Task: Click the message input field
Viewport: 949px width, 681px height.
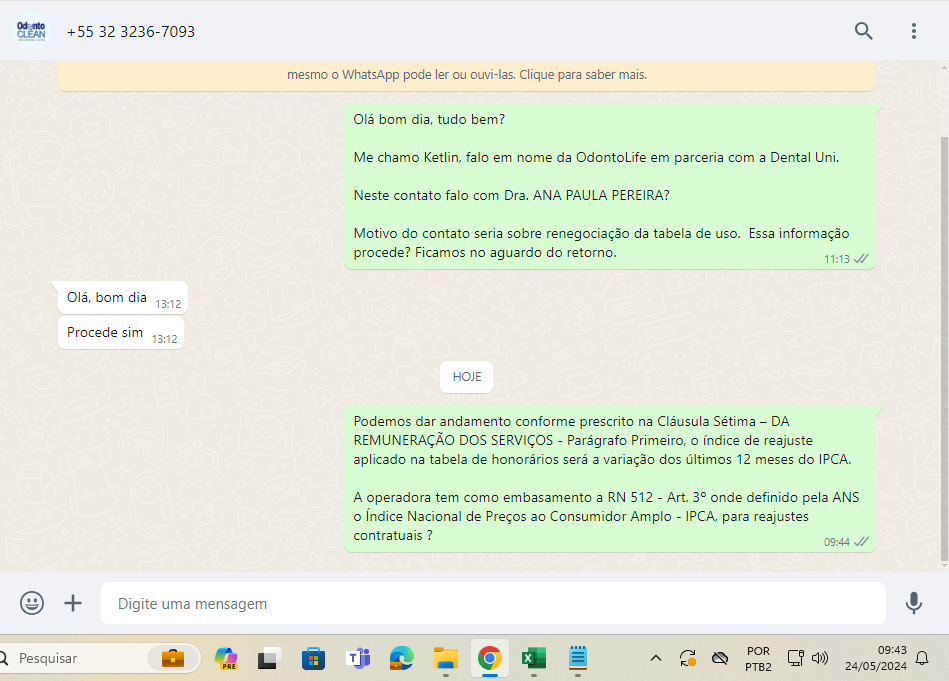Action: pos(492,604)
